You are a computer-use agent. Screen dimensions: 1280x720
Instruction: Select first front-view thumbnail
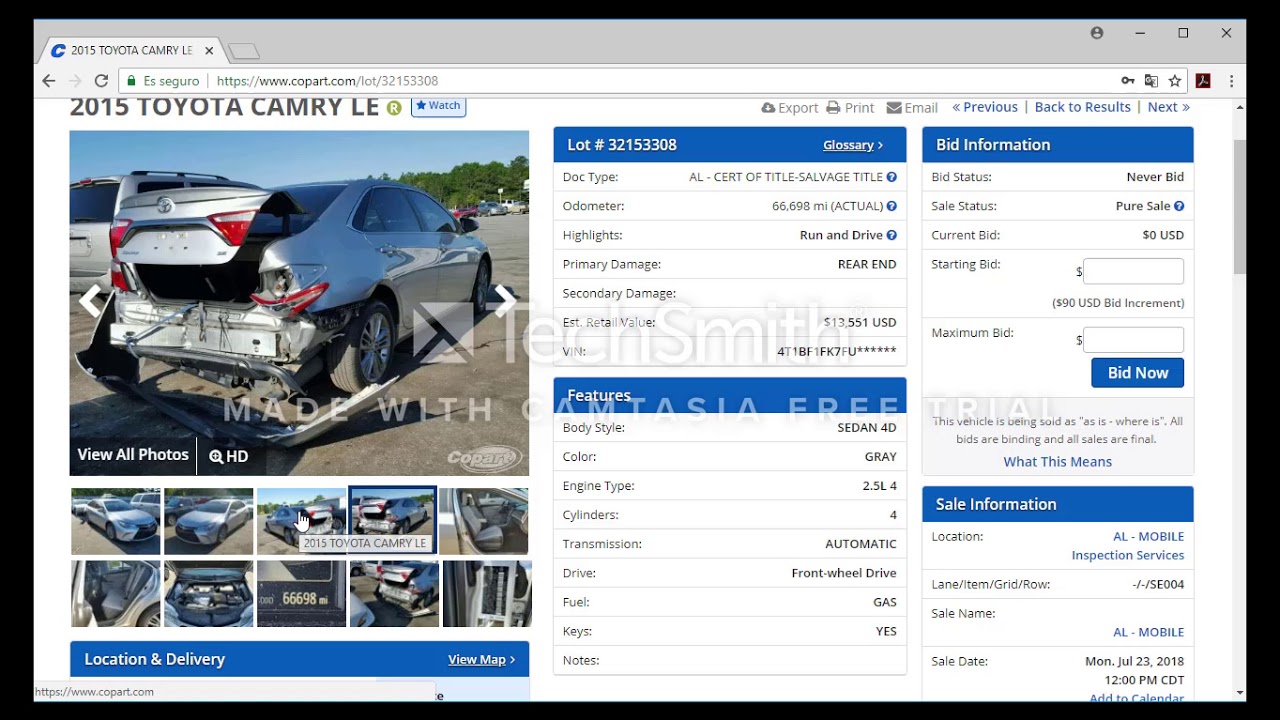pyautogui.click(x=115, y=521)
